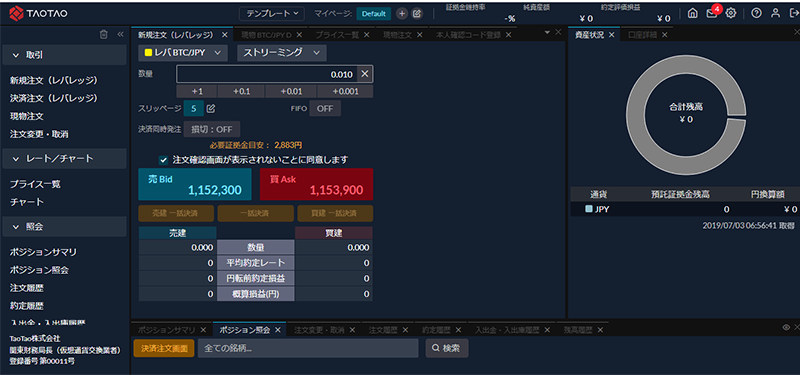This screenshot has width=800, height=375.
Task: Toggle the FIFO OFF switch
Action: (x=325, y=108)
